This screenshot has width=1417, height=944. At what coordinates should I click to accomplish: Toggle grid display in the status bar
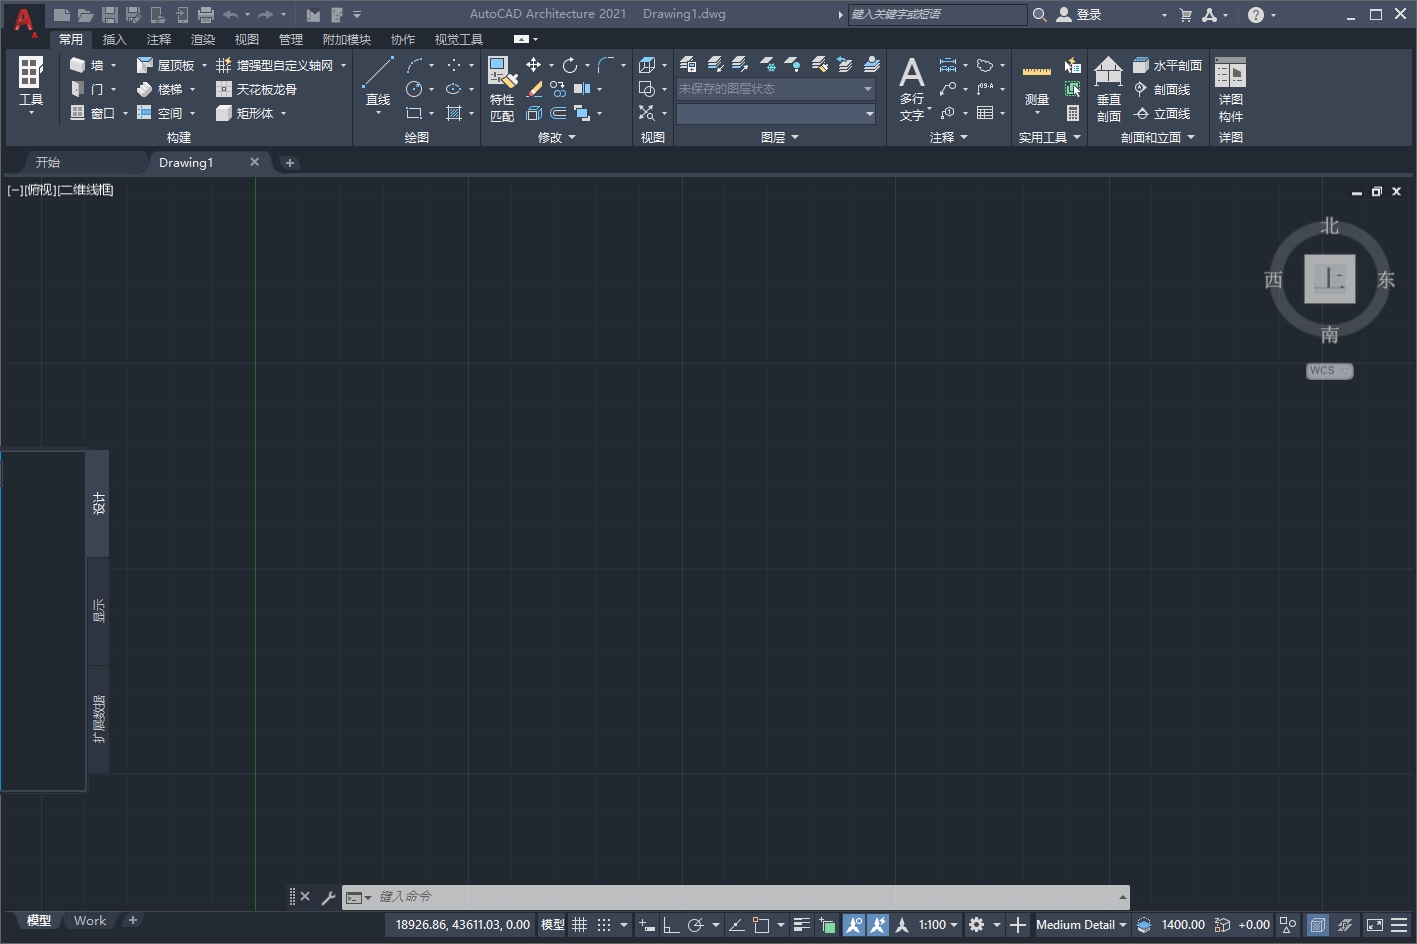tap(579, 924)
